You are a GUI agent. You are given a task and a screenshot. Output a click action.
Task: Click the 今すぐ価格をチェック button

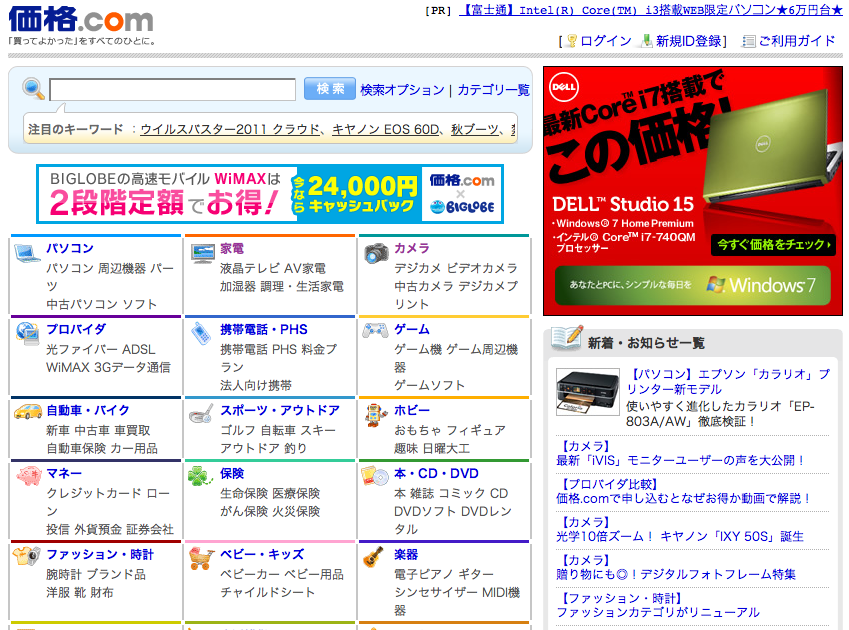coord(773,245)
